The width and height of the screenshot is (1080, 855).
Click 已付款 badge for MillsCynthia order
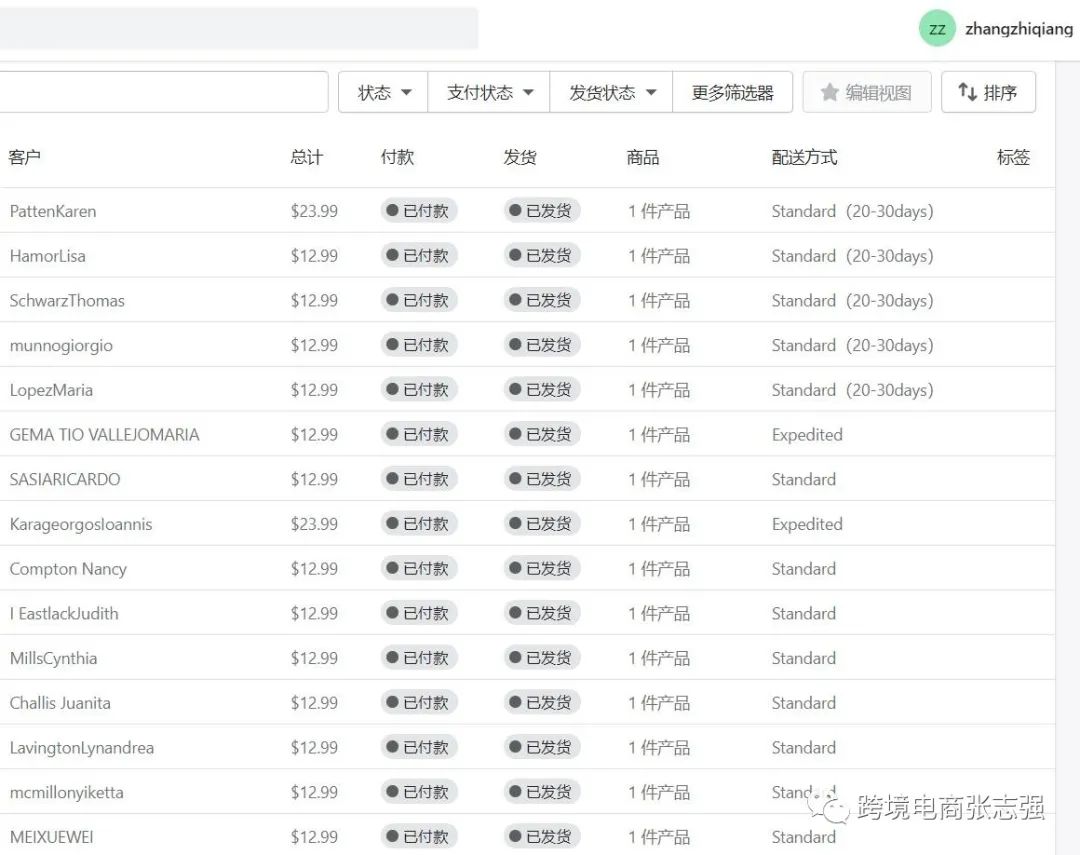click(419, 658)
